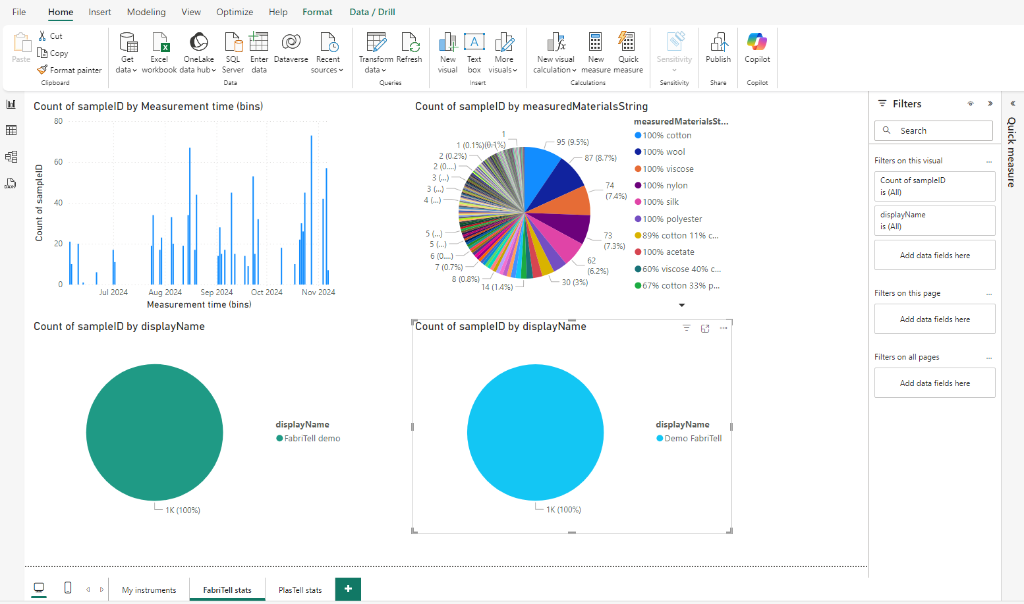Open the displayName filter card

pyautogui.click(x=935, y=221)
